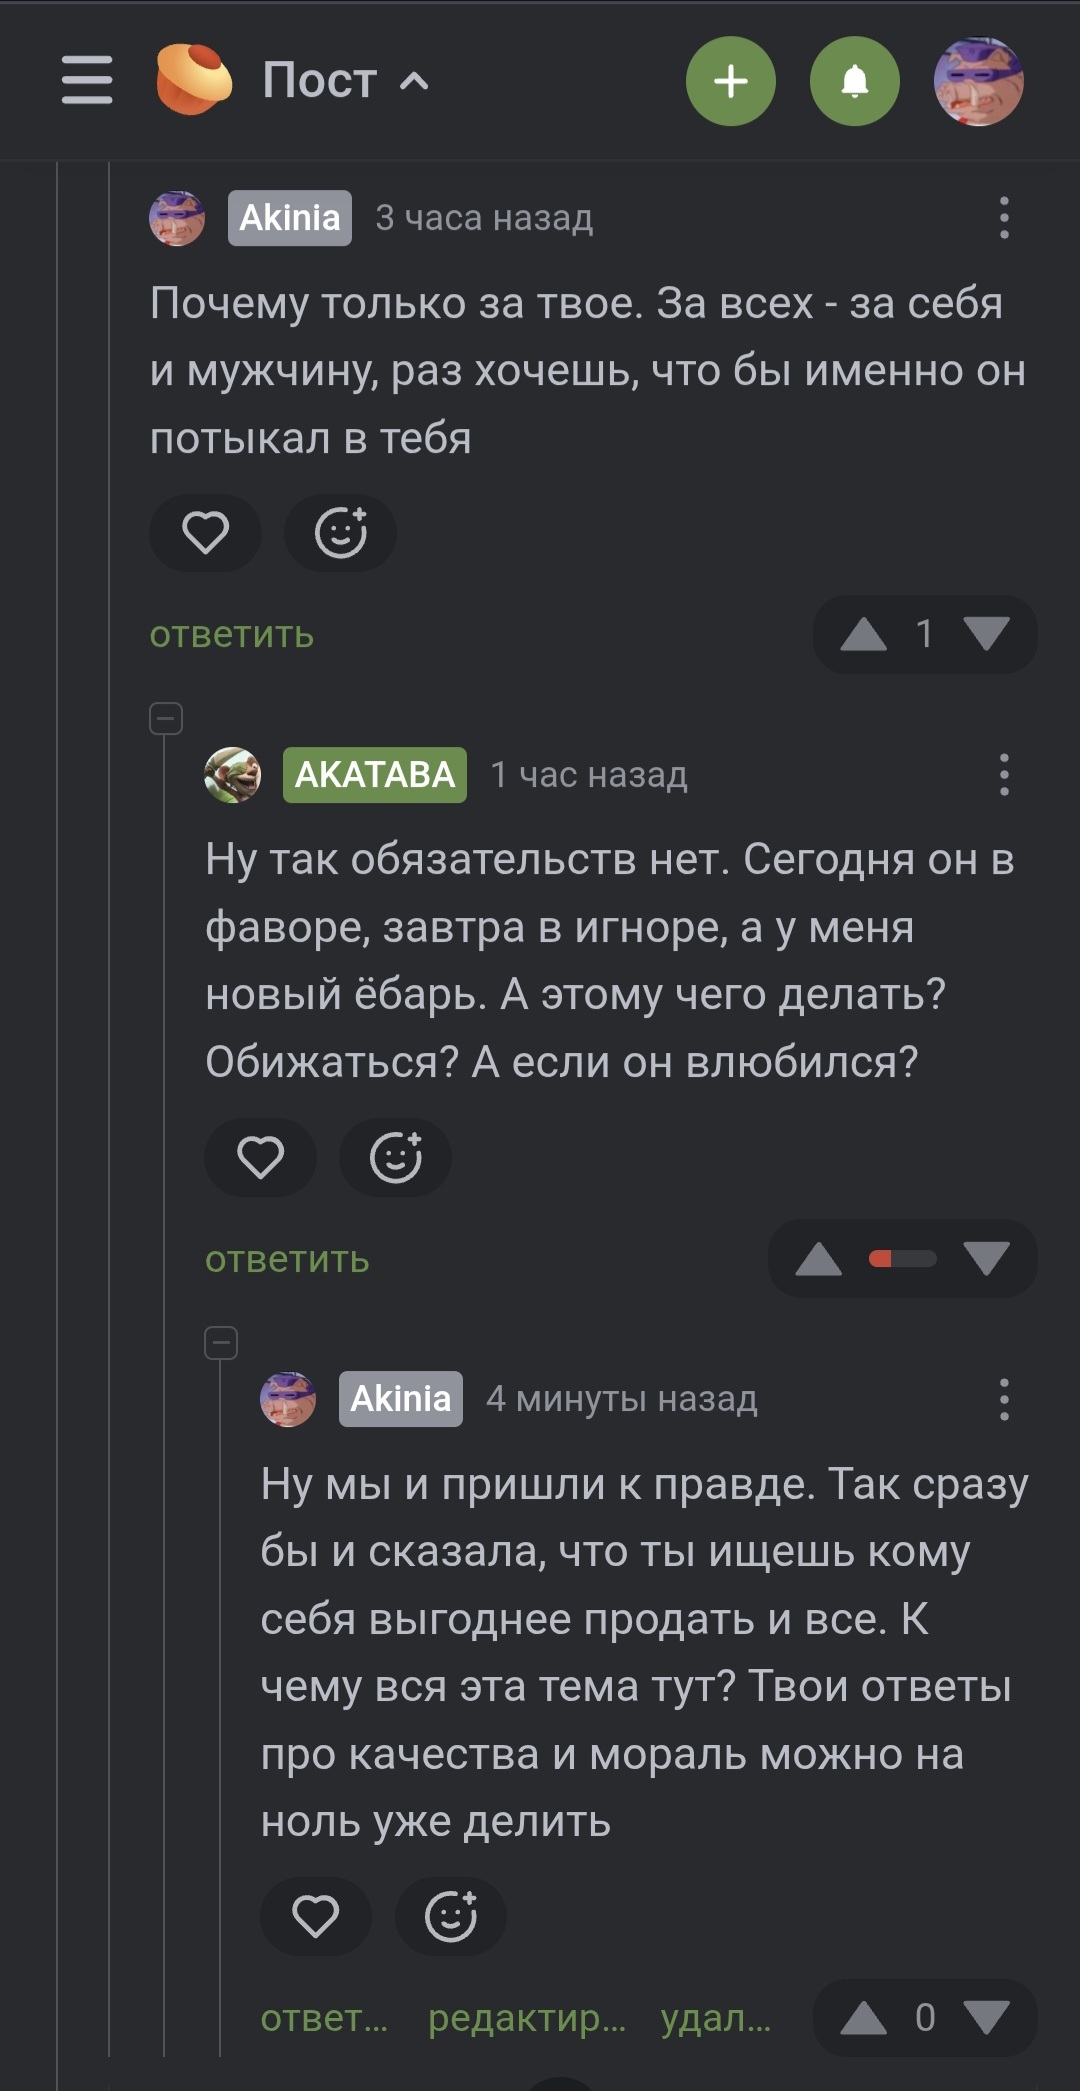Screen dimensions: 1080x2091
Task: Heart the first Akinia comment
Action: click(x=205, y=532)
